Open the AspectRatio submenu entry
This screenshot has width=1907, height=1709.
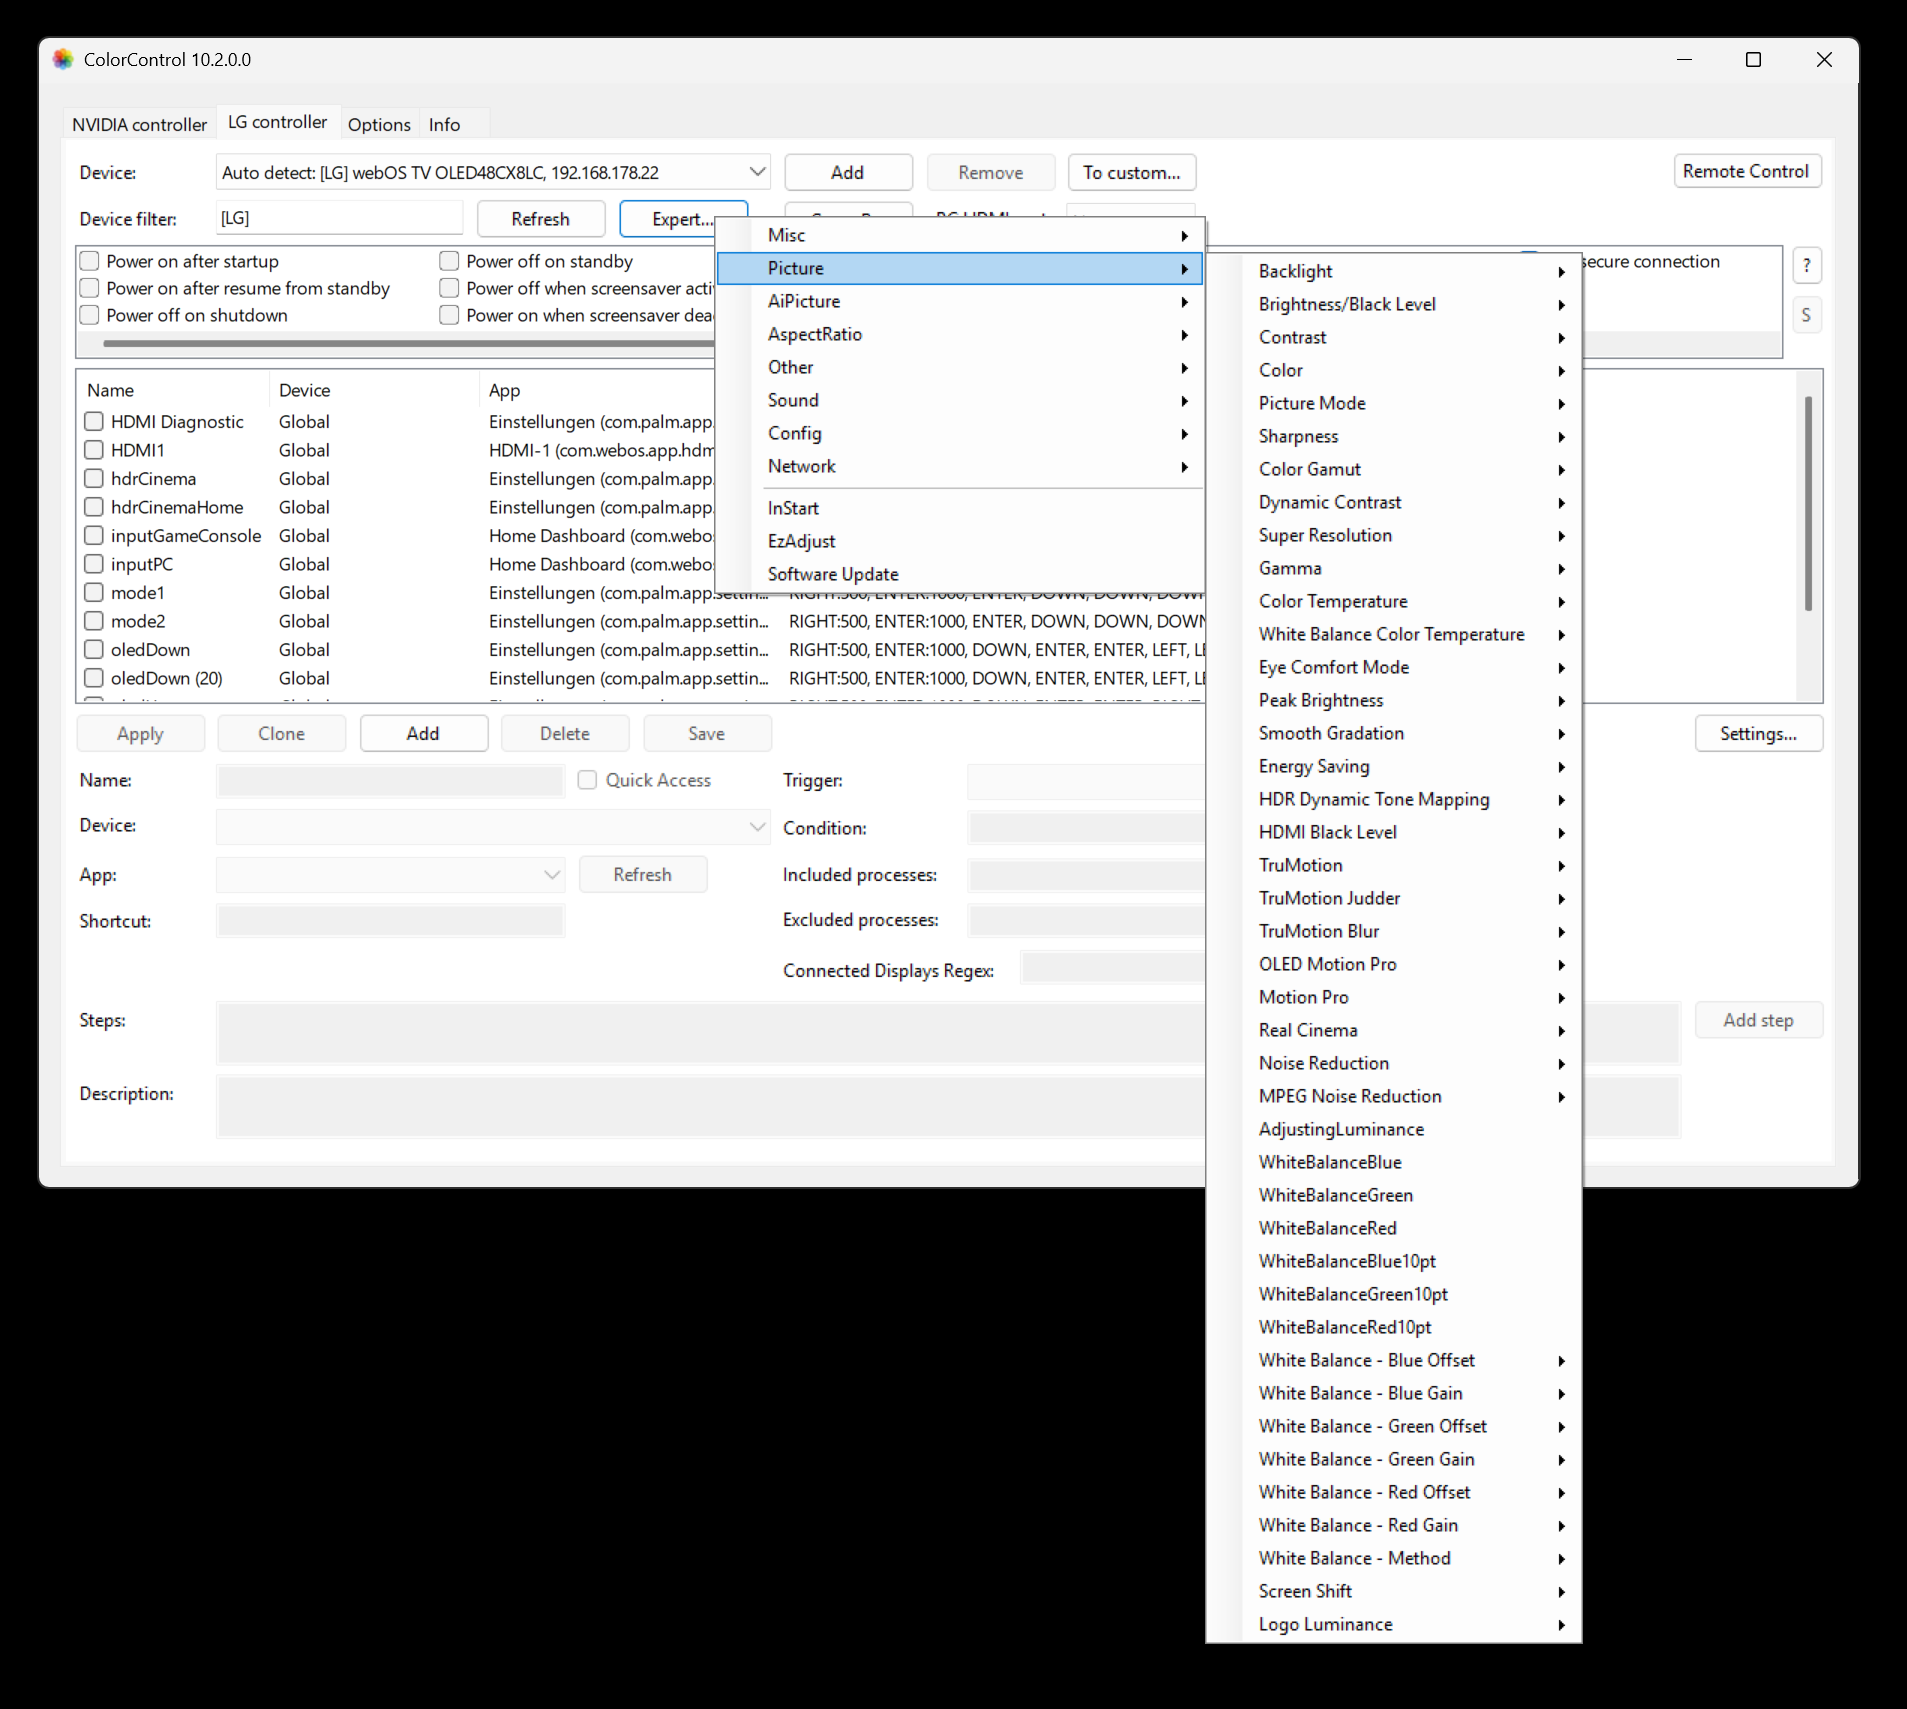960,334
